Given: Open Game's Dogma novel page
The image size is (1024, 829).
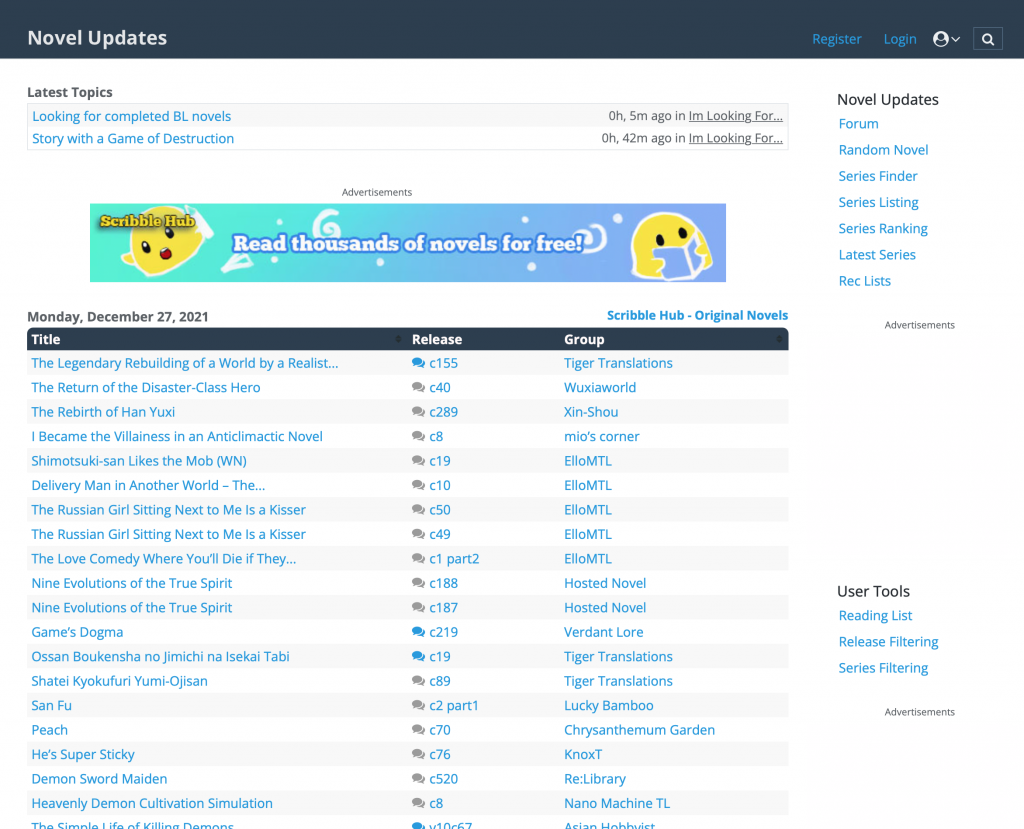Looking at the screenshot, I should (x=77, y=632).
